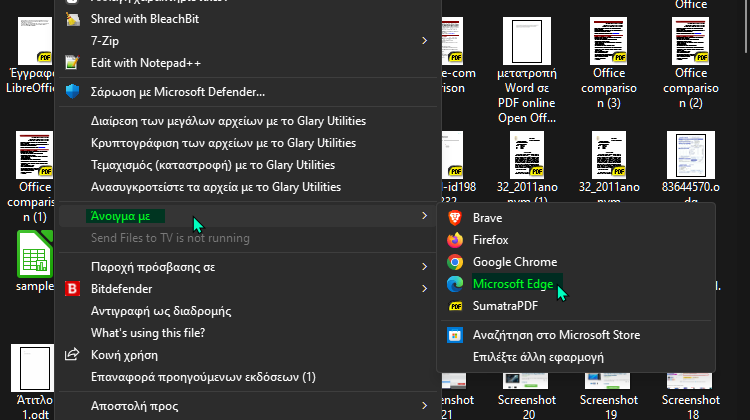Choose Edit with Notepad++
Viewport: 750px width, 420px height.
(248, 63)
